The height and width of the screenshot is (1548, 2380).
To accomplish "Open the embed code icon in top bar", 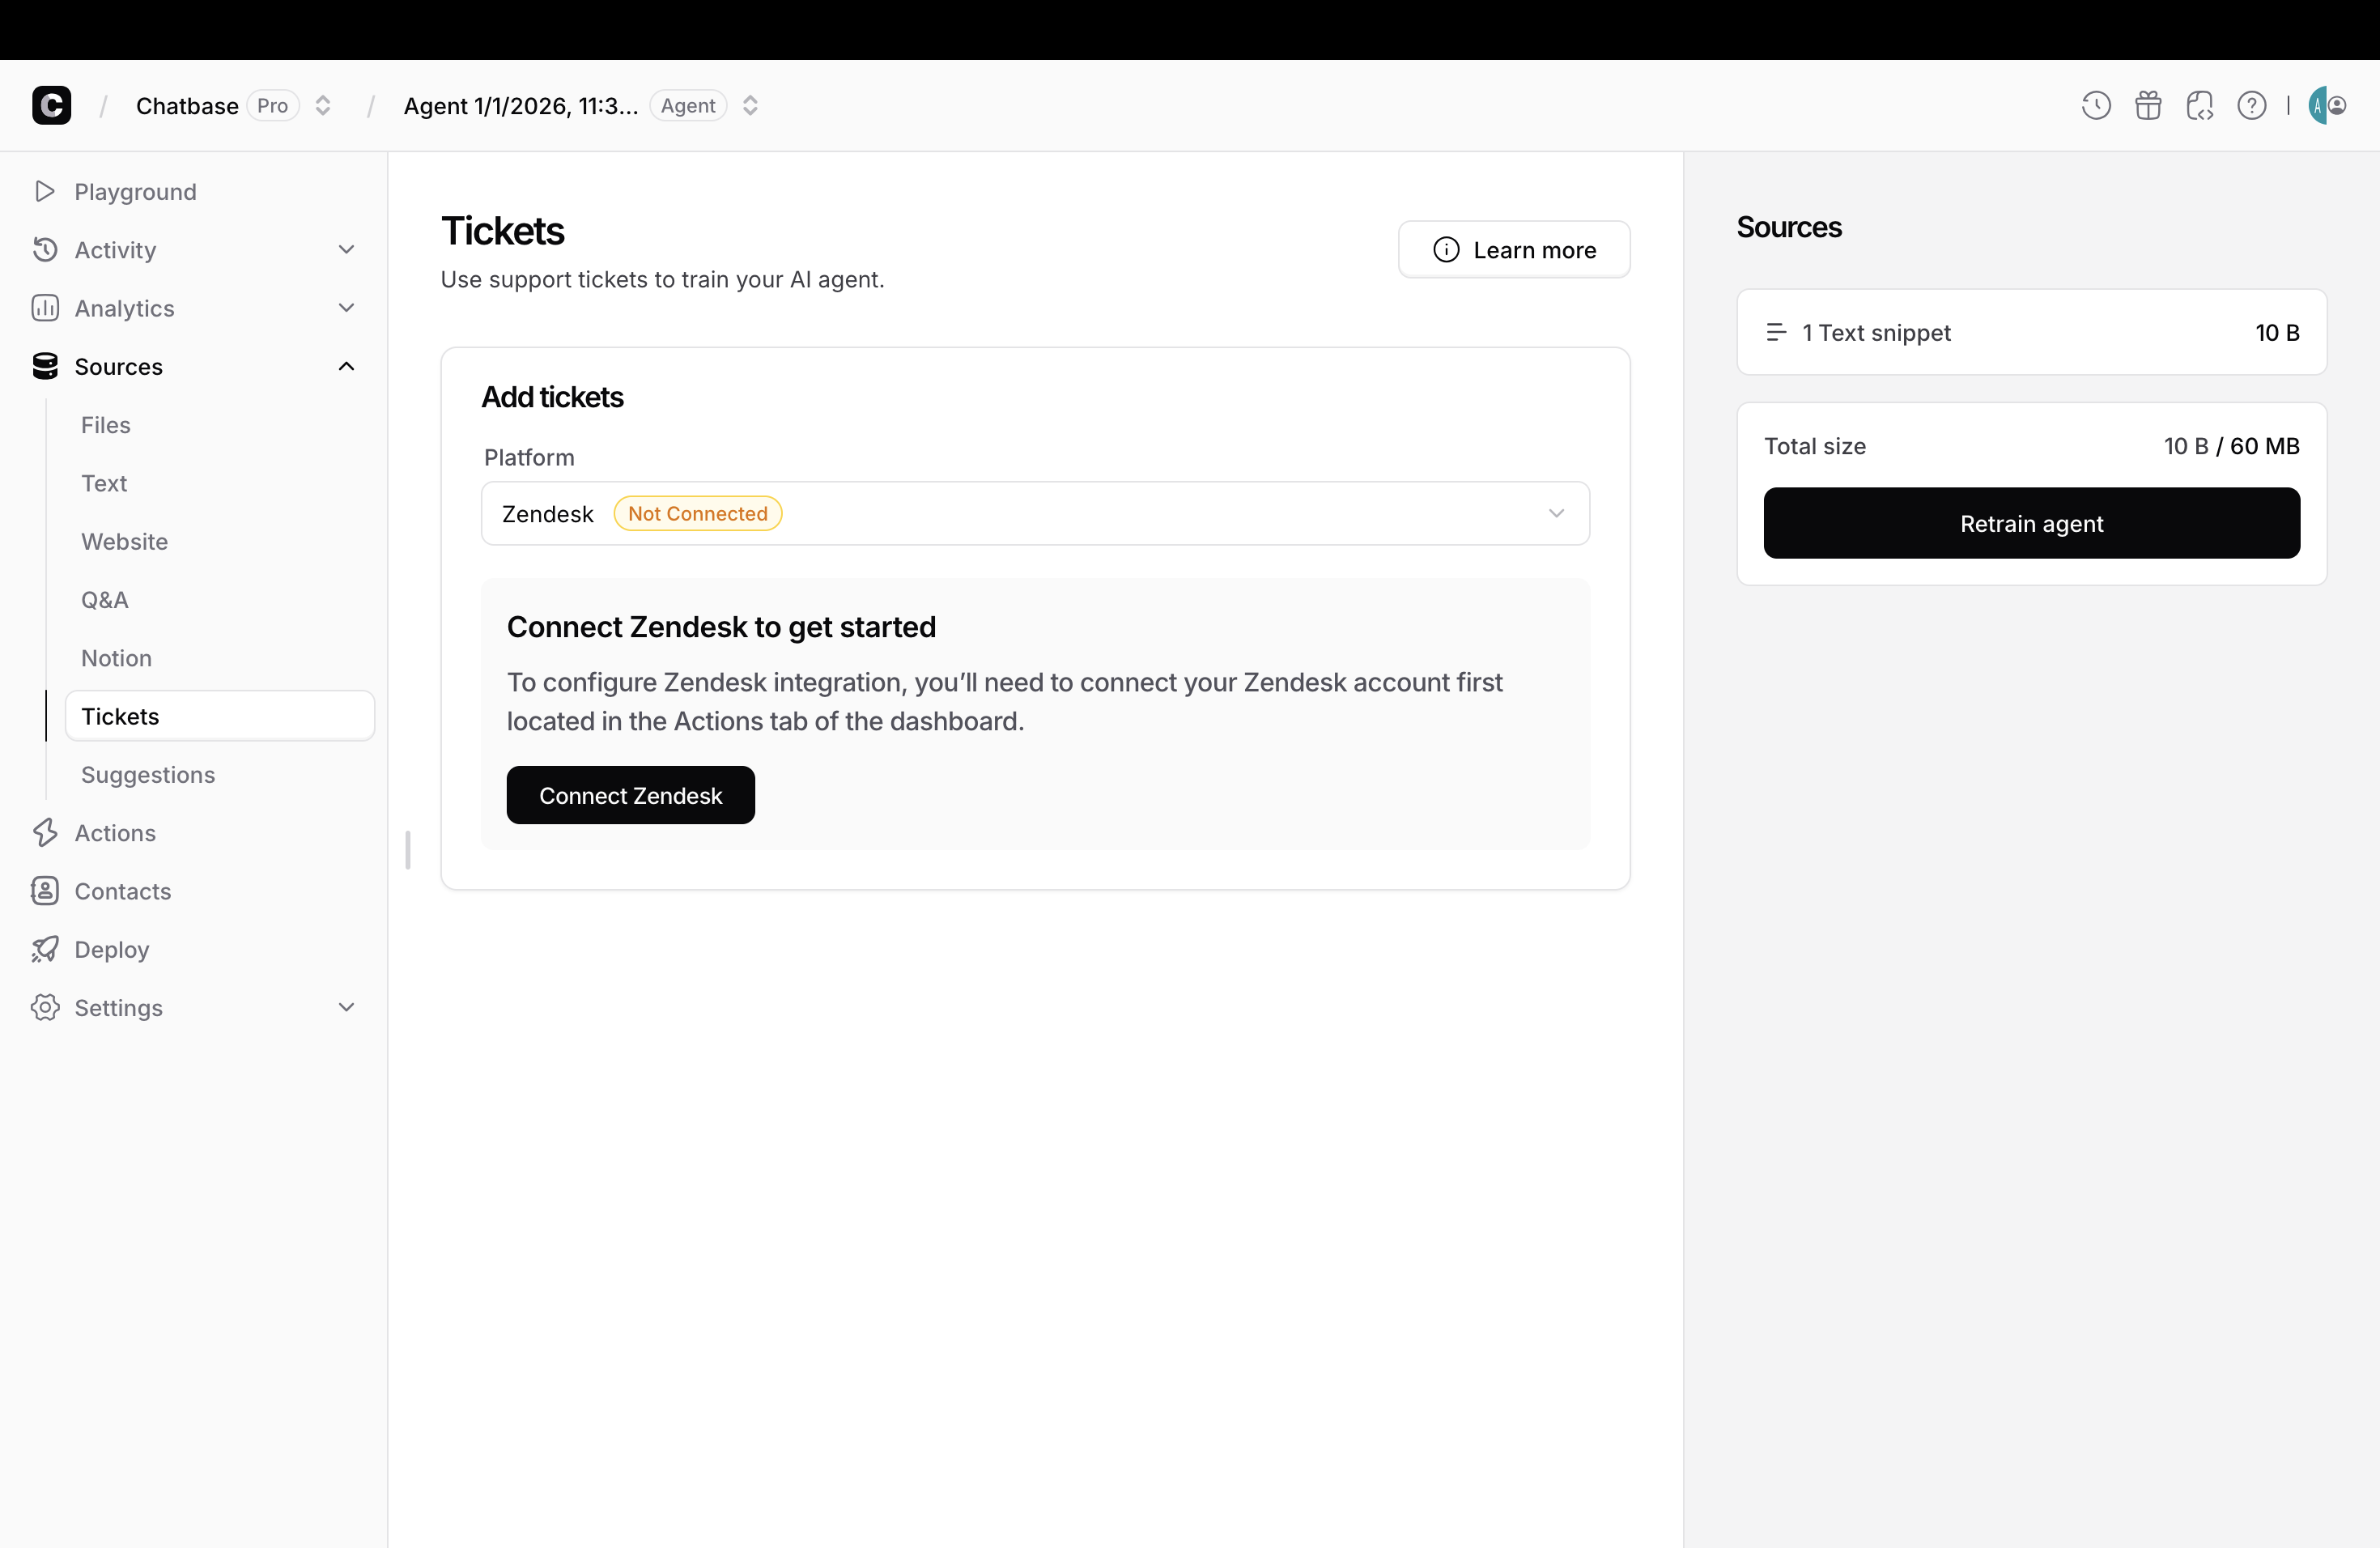I will coord(2200,105).
